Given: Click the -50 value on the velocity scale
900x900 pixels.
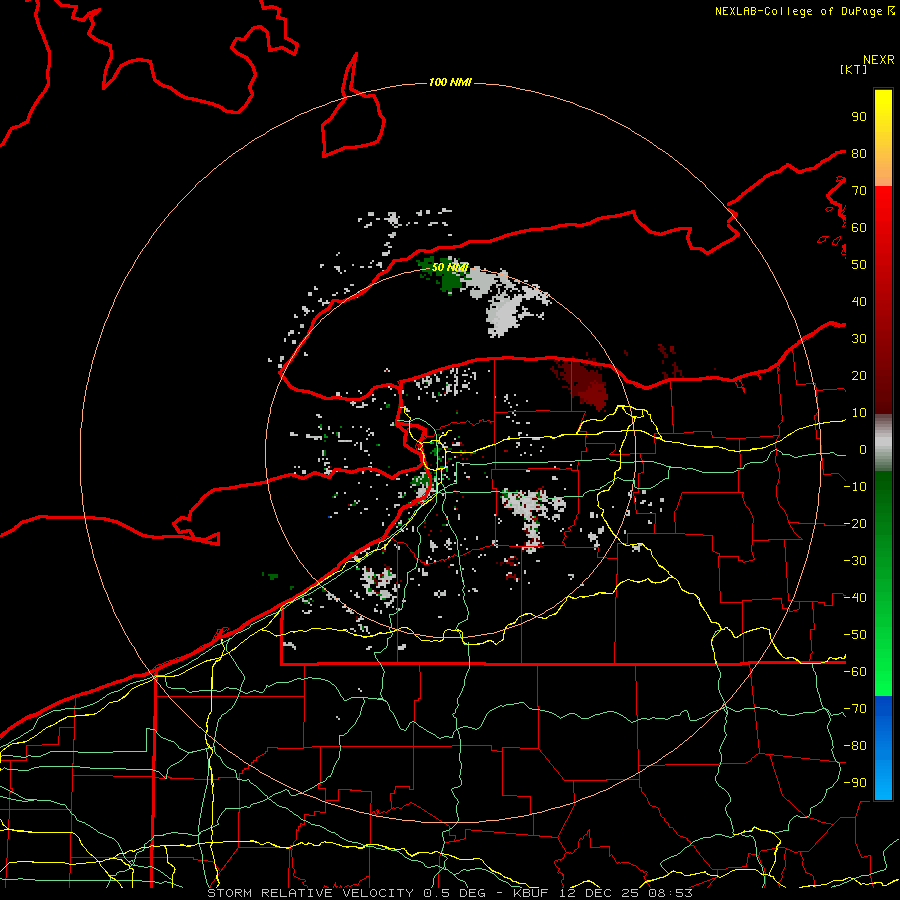Looking at the screenshot, I should pos(855,635).
